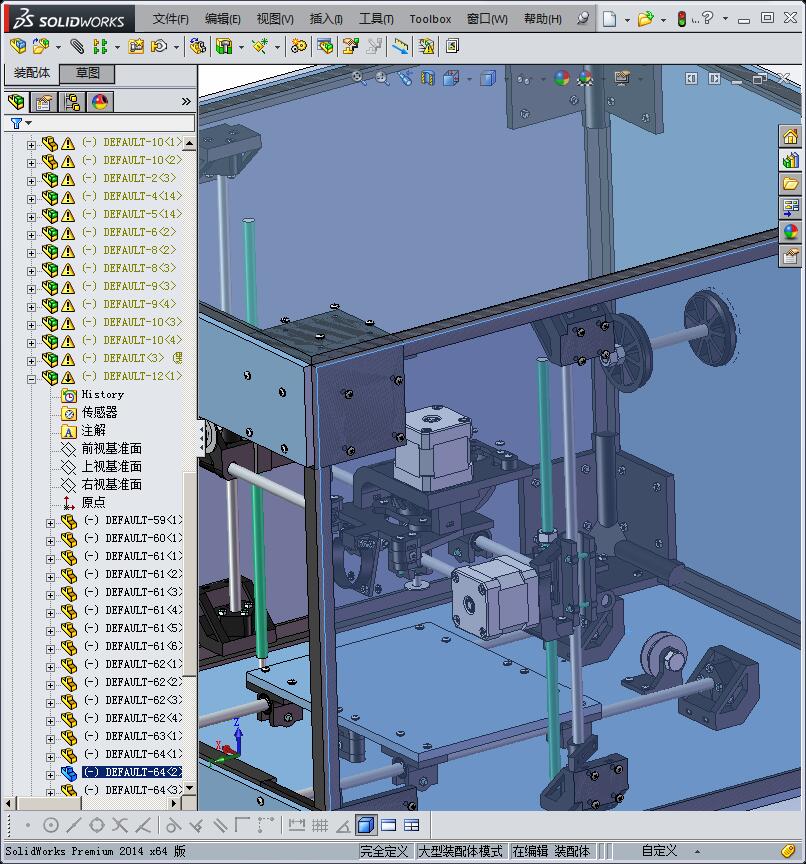This screenshot has height=864, width=806.
Task: Click the New Motion Study icon
Action: pos(299,46)
